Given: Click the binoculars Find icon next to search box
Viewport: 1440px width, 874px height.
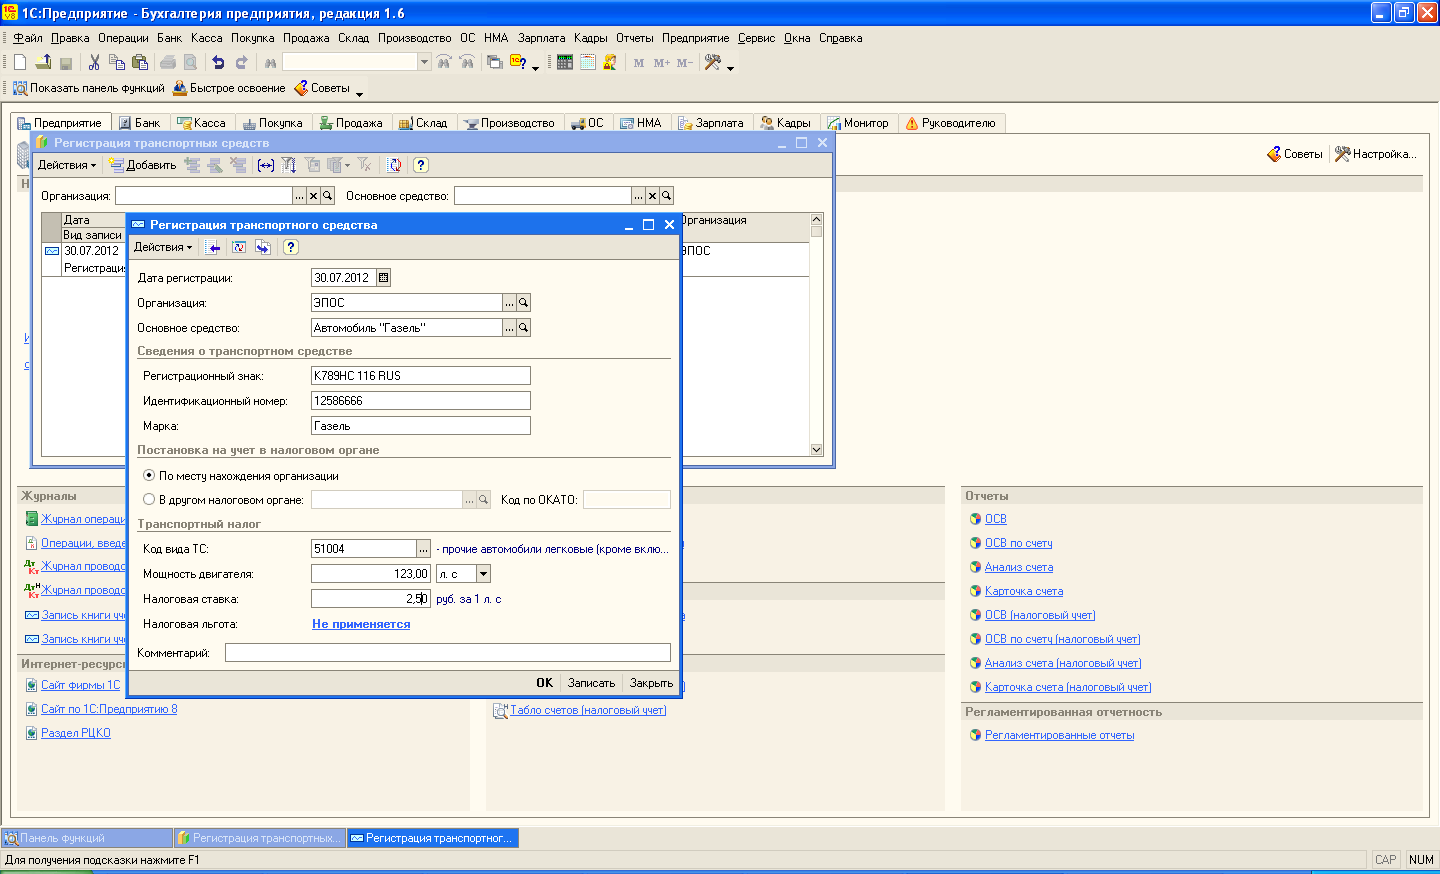Looking at the screenshot, I should pos(270,62).
